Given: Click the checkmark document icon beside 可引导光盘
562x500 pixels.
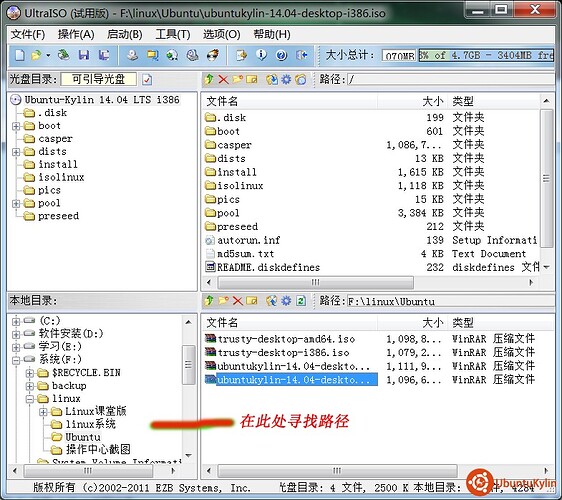Looking at the screenshot, I should point(147,80).
